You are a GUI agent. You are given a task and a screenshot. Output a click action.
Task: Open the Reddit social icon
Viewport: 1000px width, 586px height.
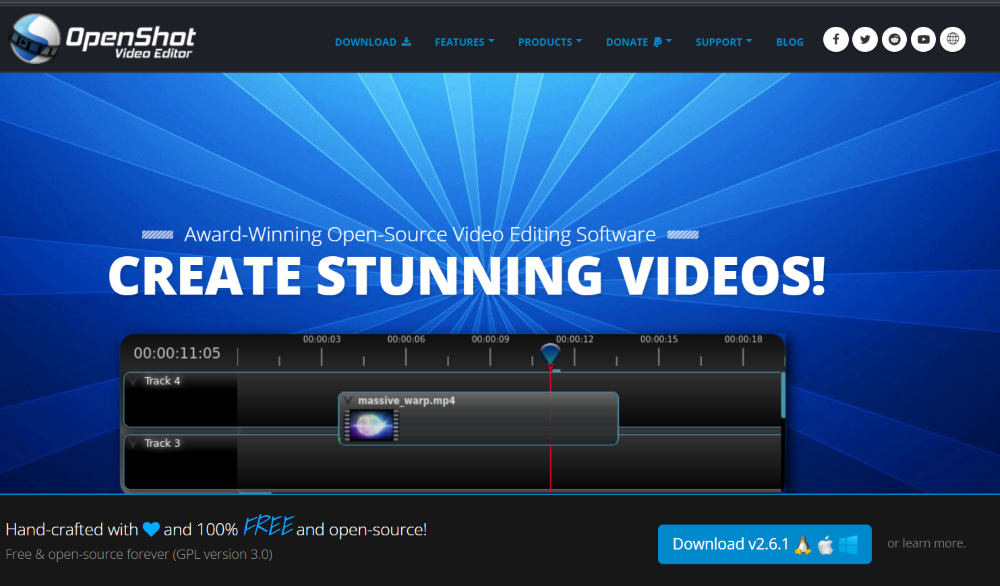(x=894, y=40)
